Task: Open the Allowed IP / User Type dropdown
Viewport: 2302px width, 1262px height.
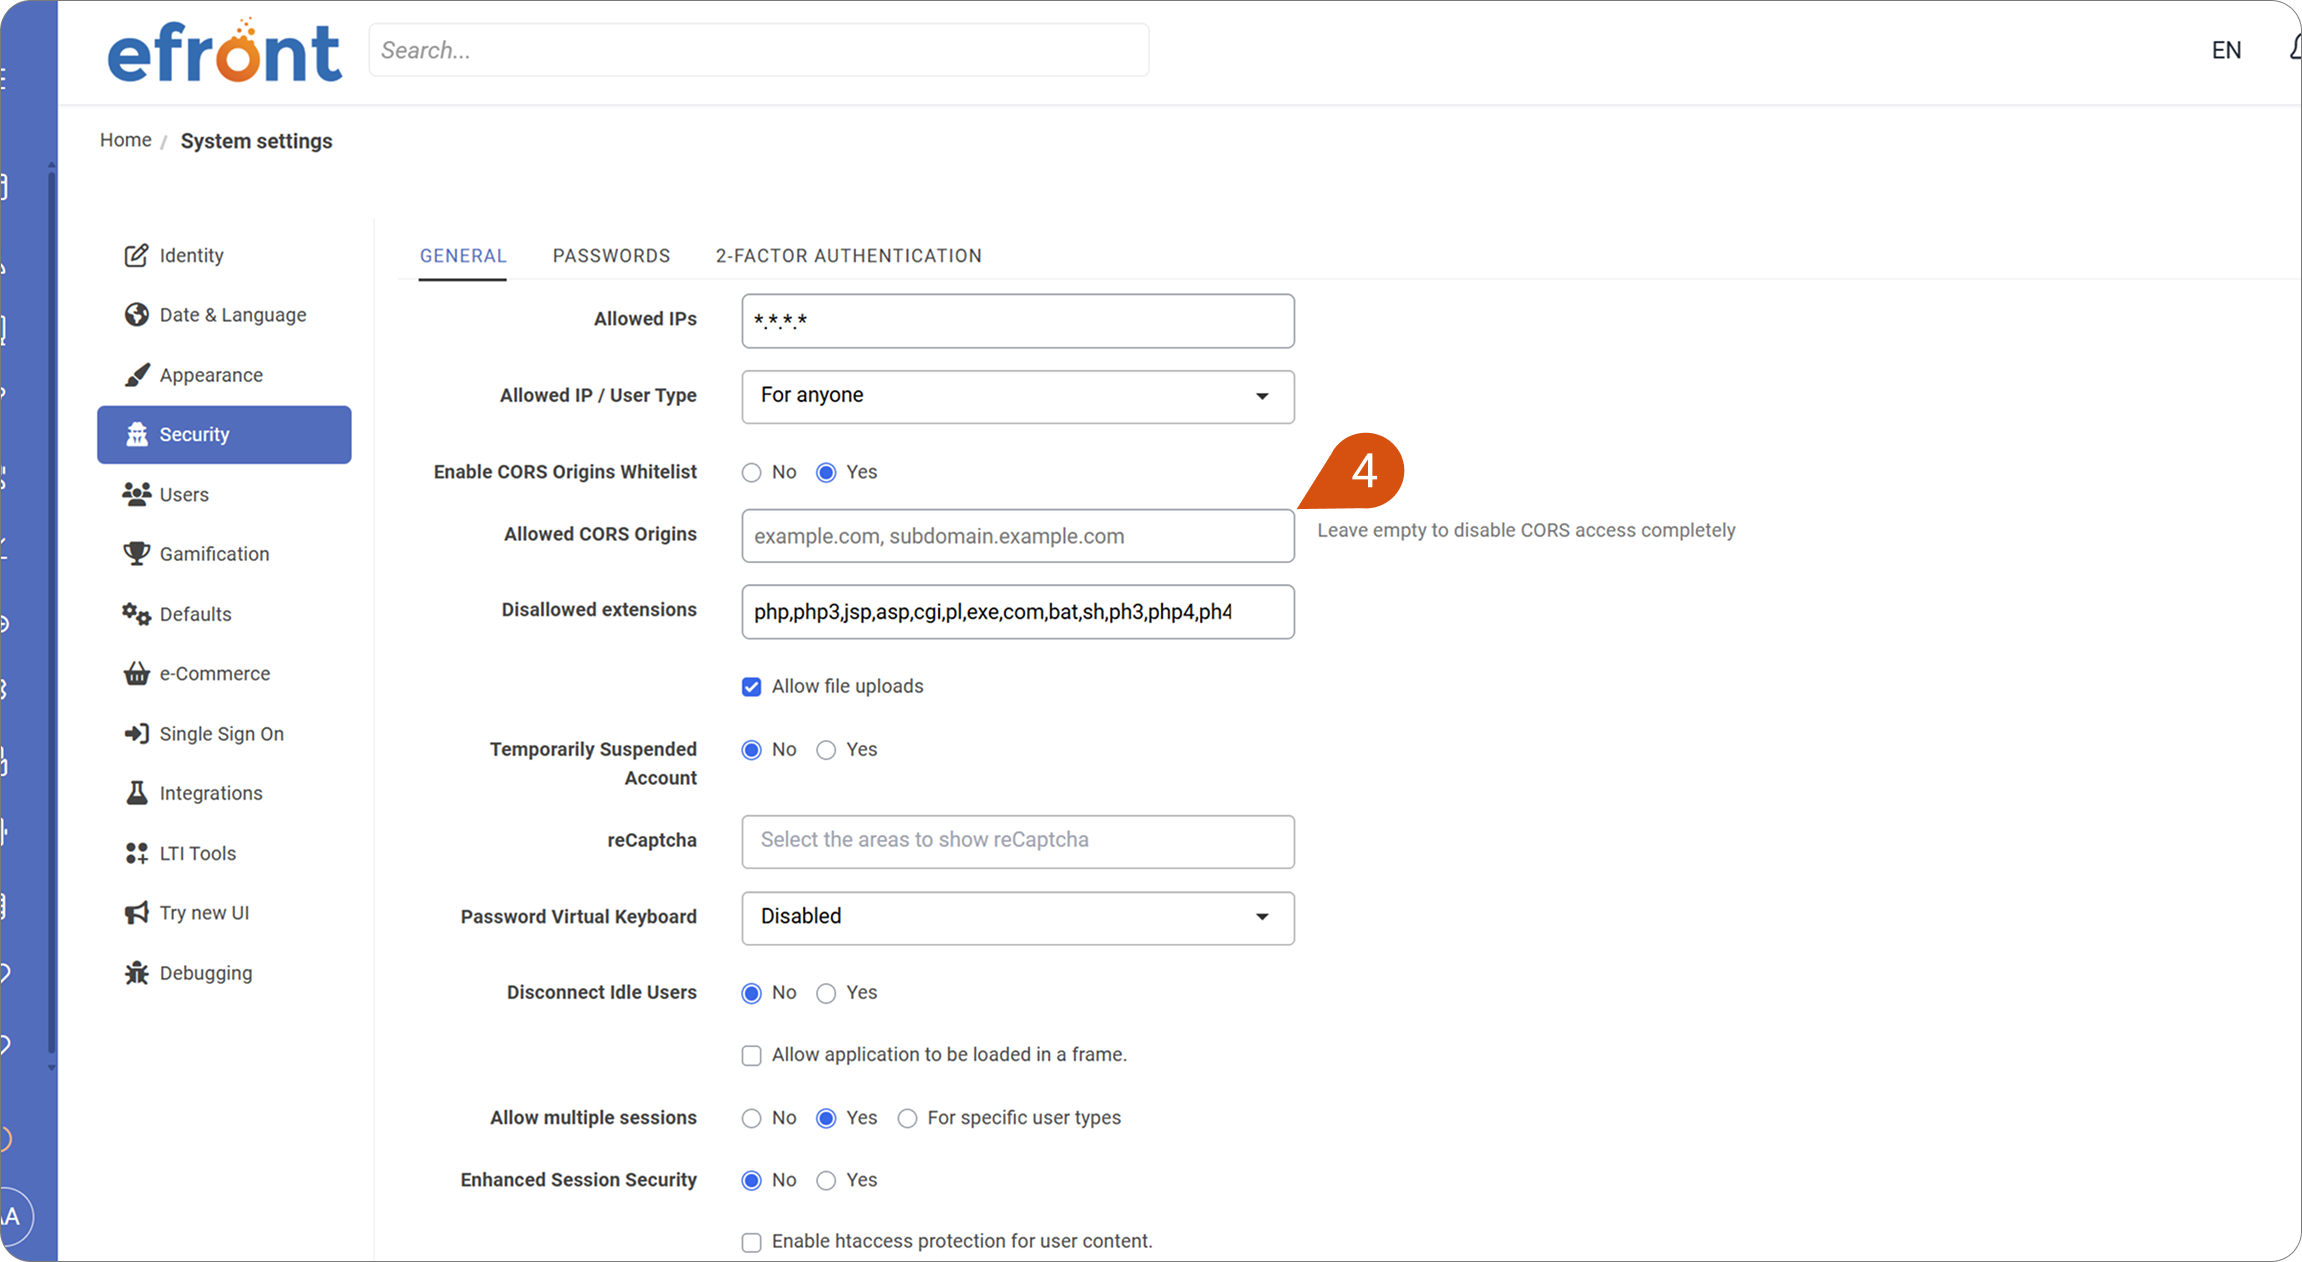Action: pyautogui.click(x=1018, y=397)
